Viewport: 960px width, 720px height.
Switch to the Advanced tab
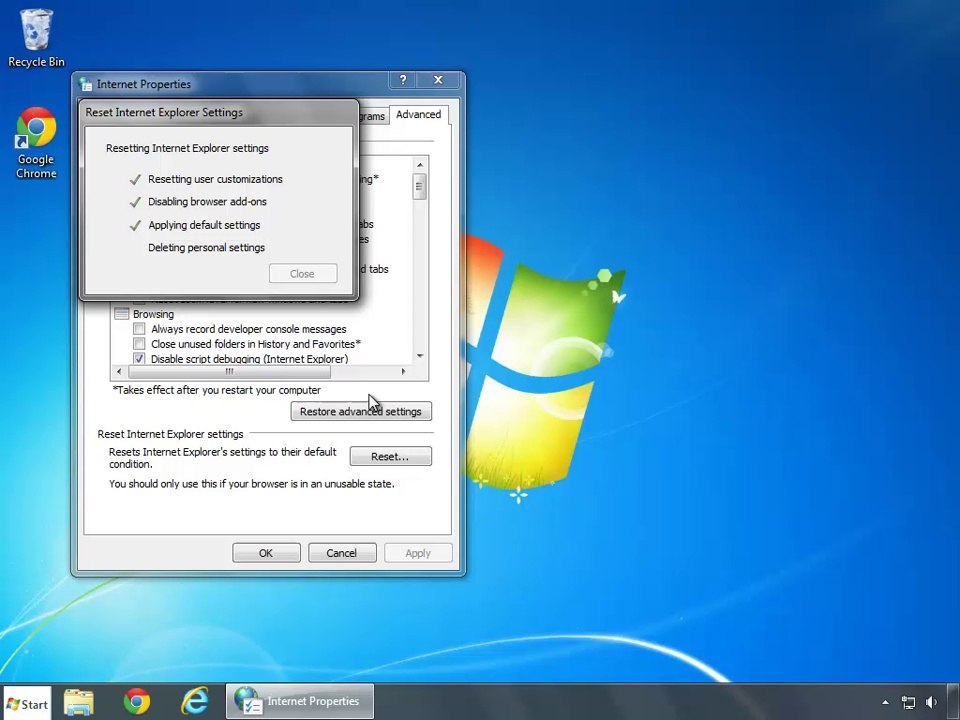(418, 115)
